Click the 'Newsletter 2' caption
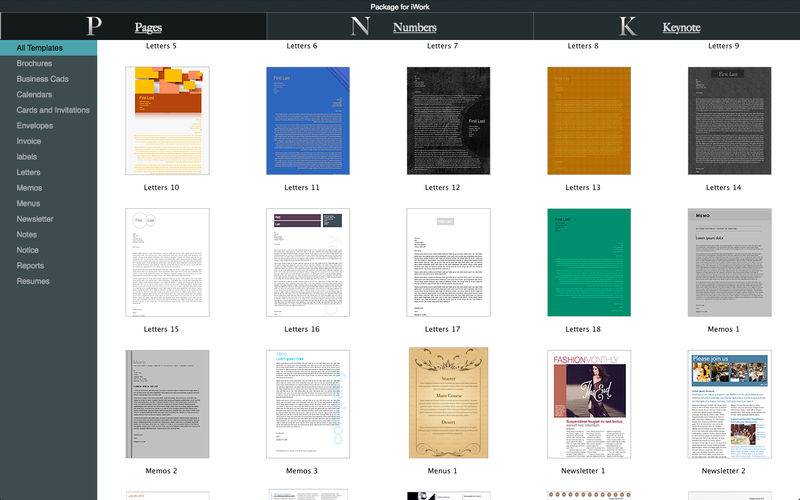The height and width of the screenshot is (500, 800). tap(723, 471)
